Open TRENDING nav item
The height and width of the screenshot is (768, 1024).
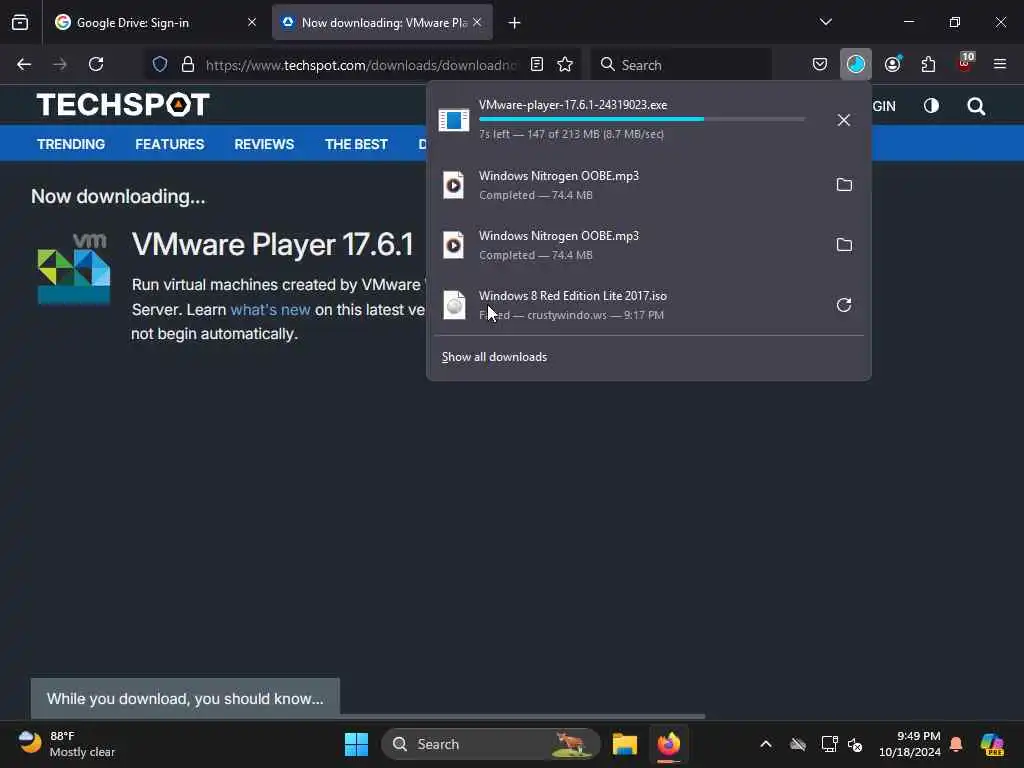(x=71, y=144)
